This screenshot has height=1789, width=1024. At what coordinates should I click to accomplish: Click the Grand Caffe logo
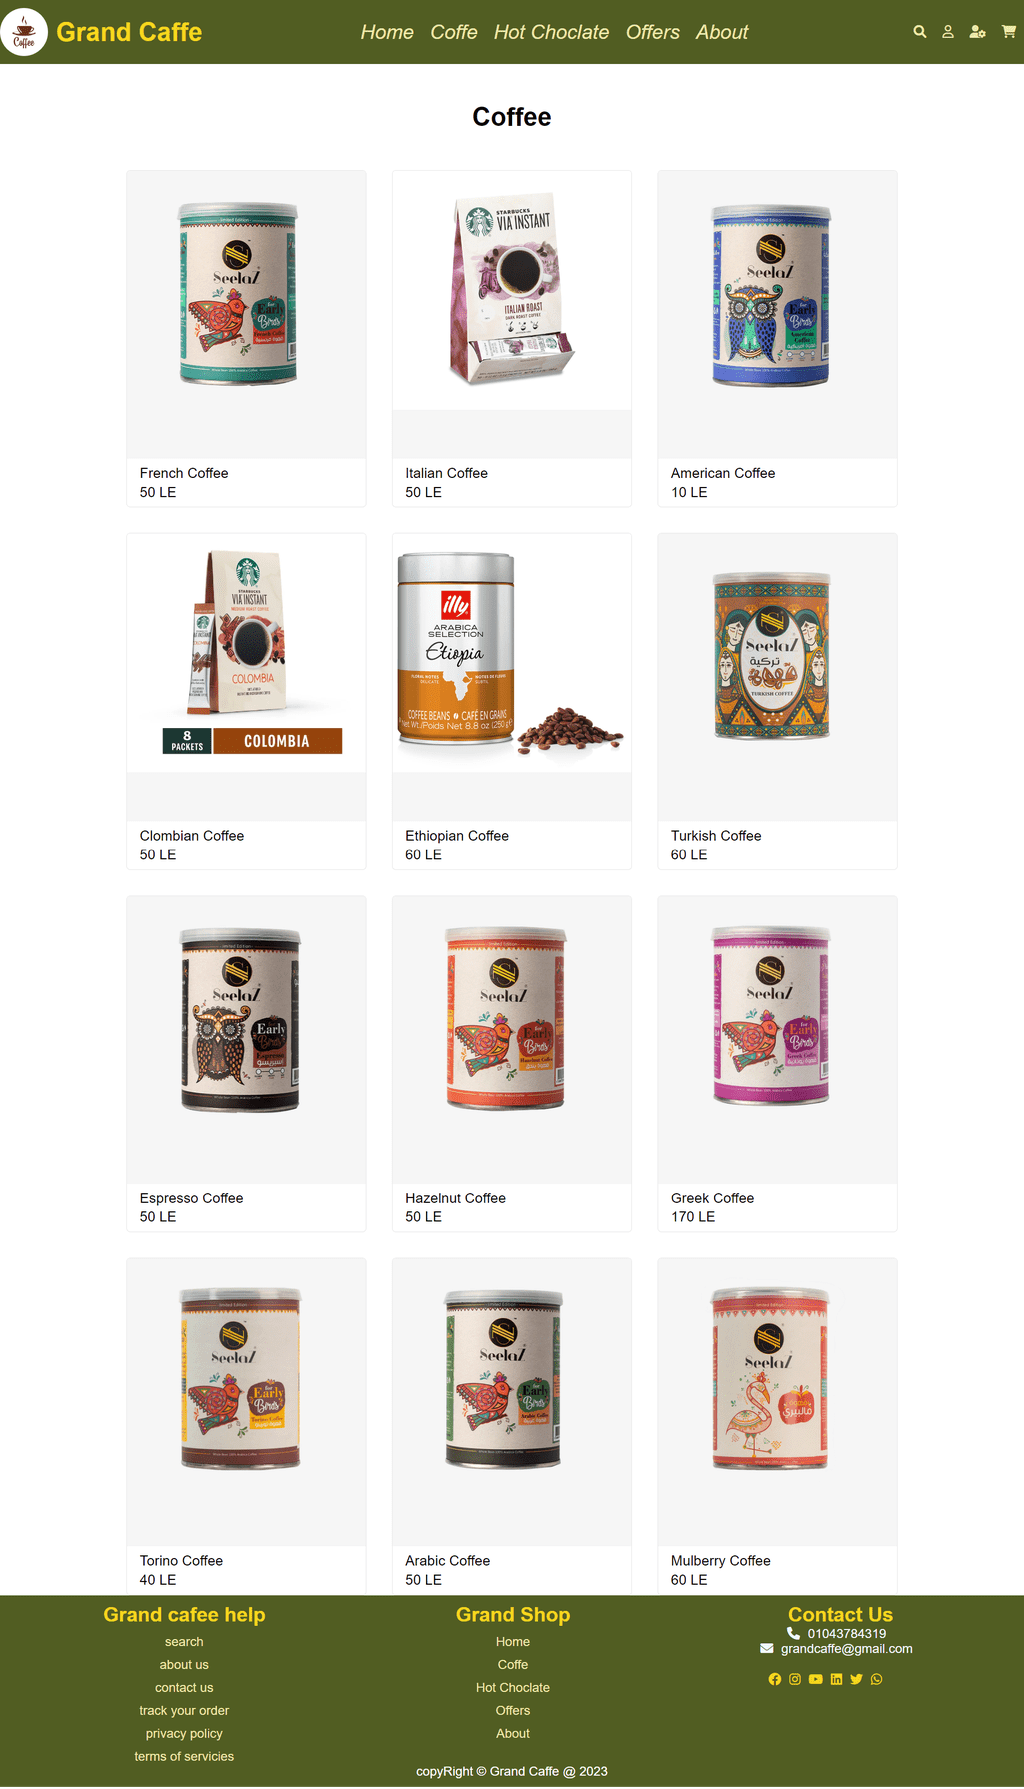(x=24, y=32)
